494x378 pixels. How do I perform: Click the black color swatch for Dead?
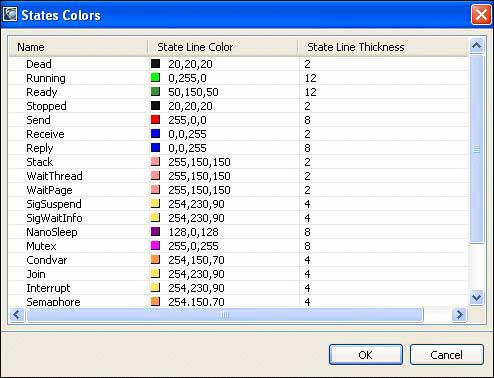[155, 64]
